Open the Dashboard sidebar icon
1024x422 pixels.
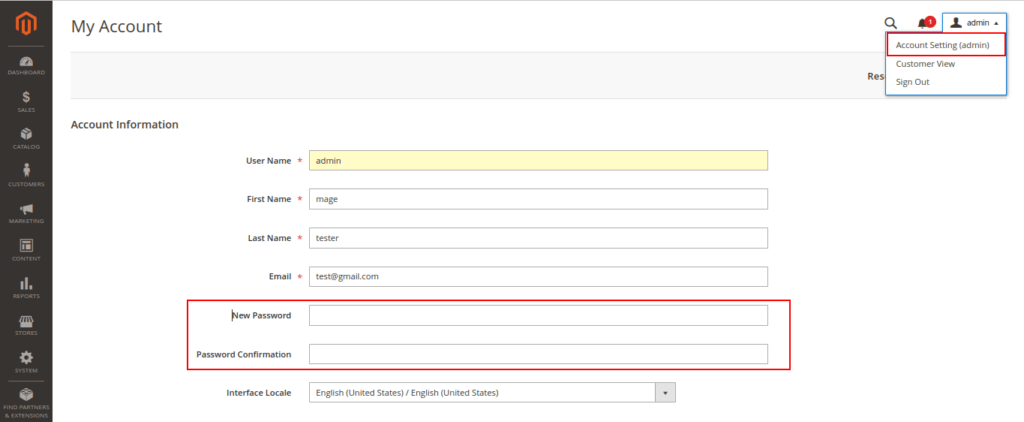click(26, 65)
